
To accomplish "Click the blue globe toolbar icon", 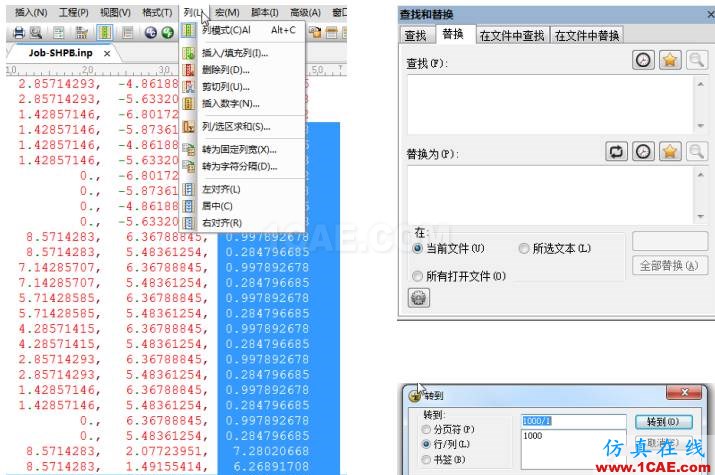I will (x=150, y=32).
